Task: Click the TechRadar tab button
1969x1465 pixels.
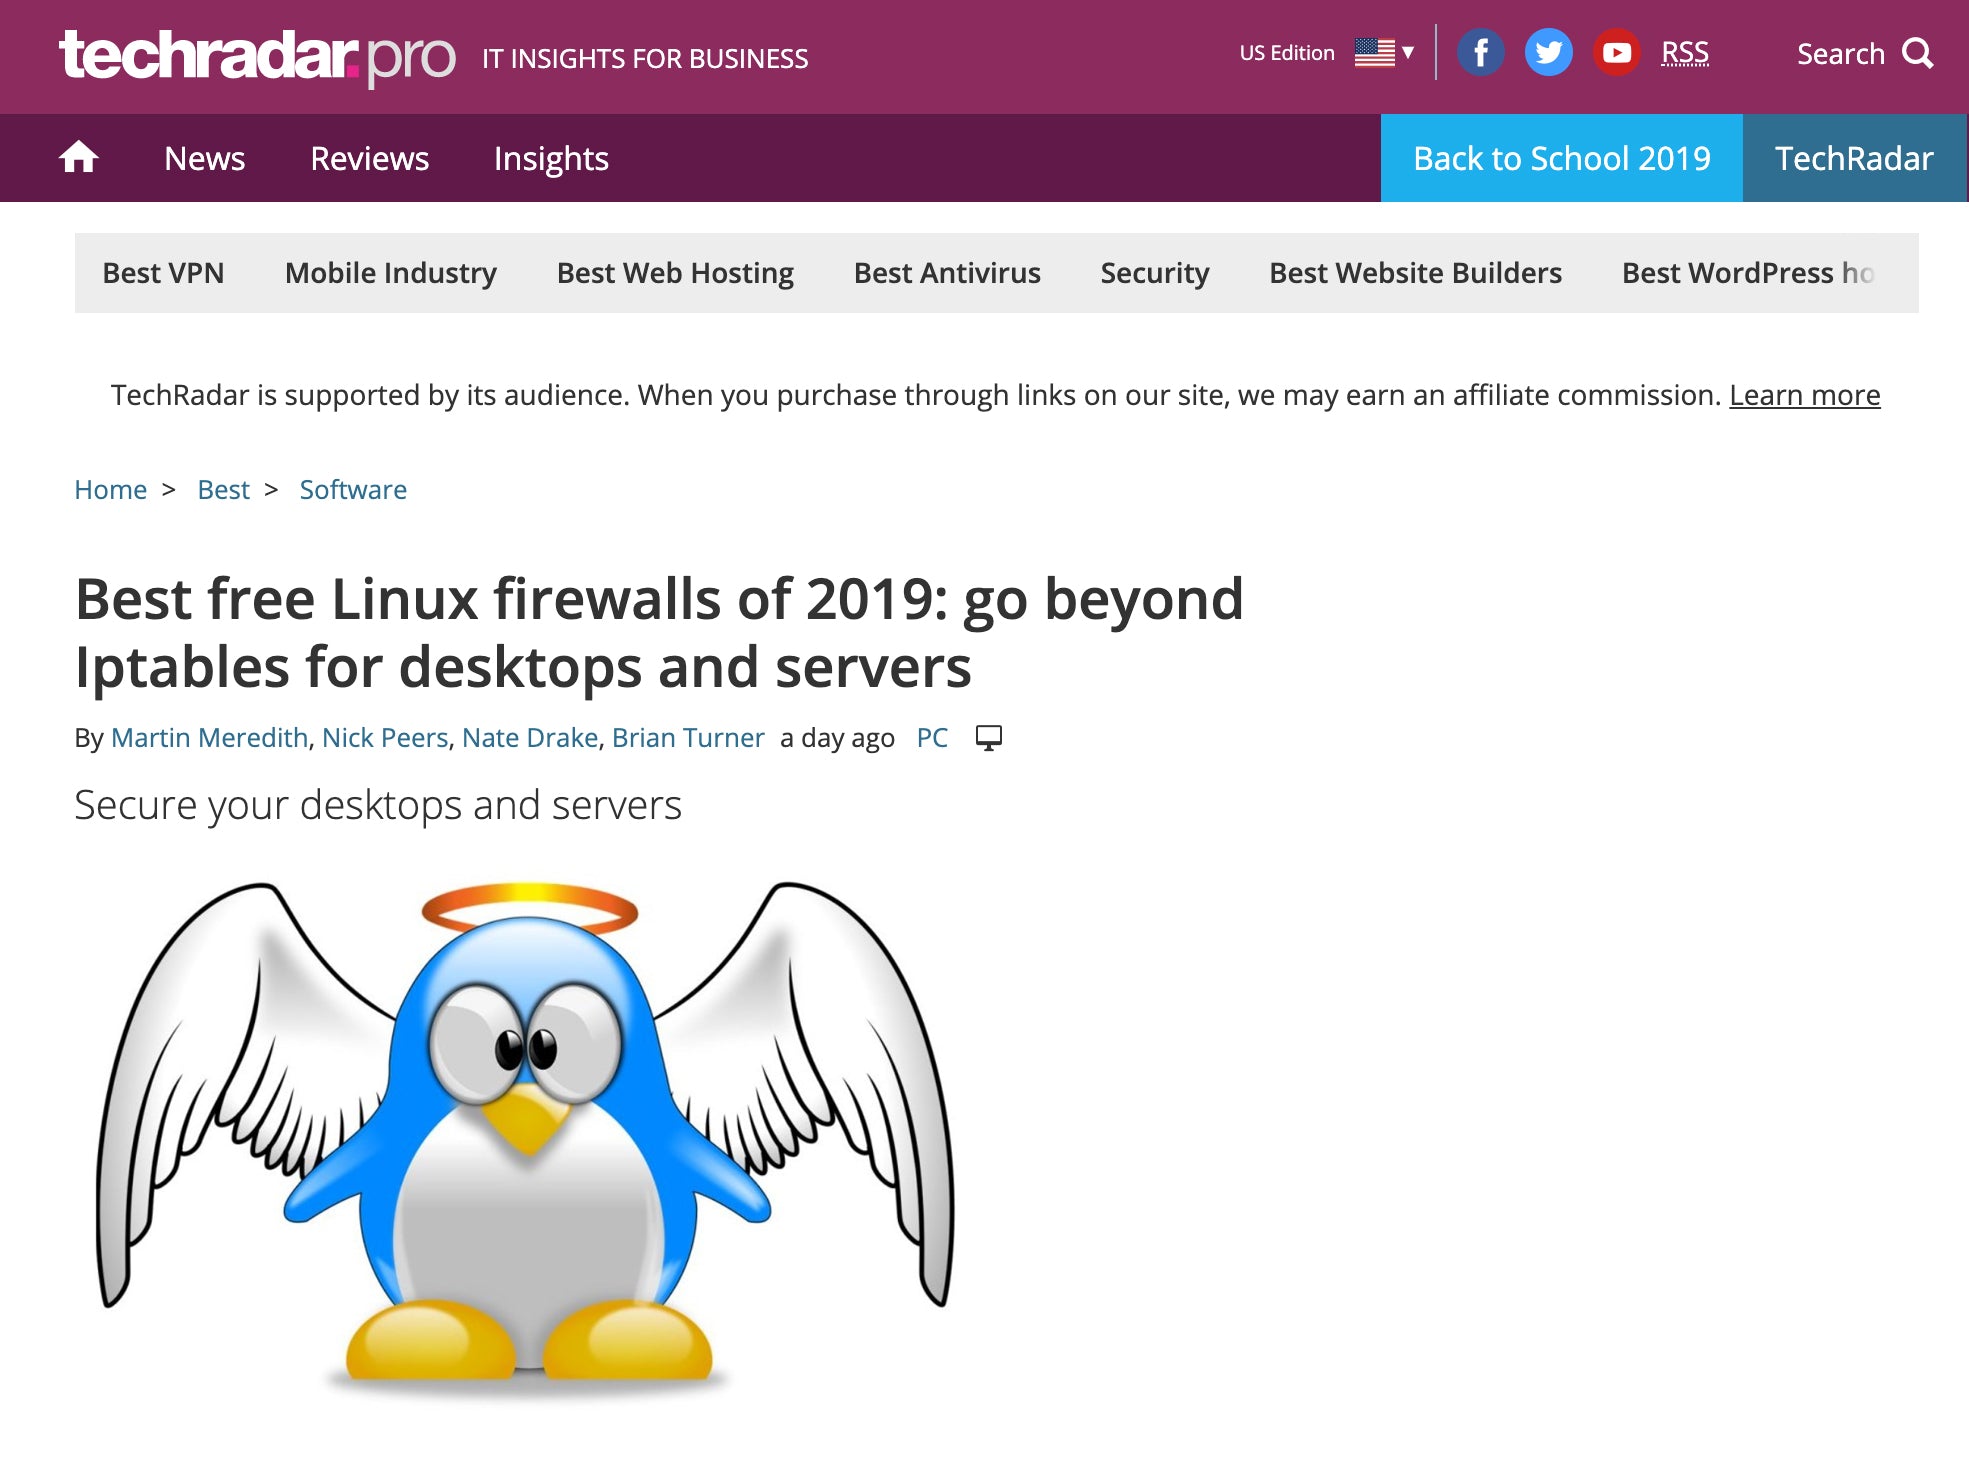Action: coord(1854,157)
